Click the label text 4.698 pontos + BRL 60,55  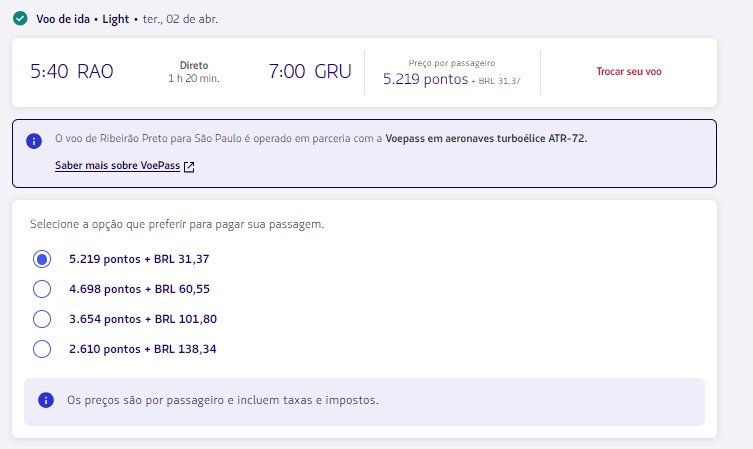click(x=139, y=289)
